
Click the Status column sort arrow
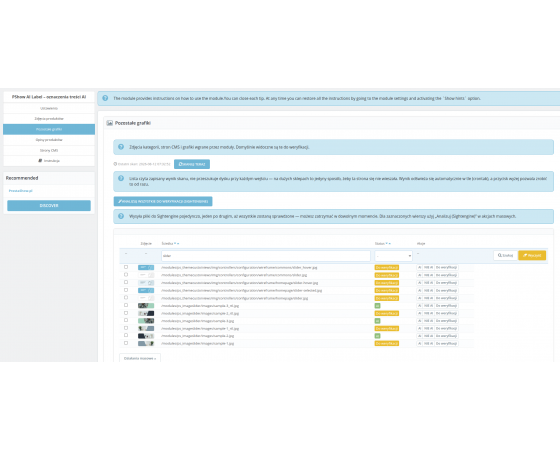click(x=388, y=244)
